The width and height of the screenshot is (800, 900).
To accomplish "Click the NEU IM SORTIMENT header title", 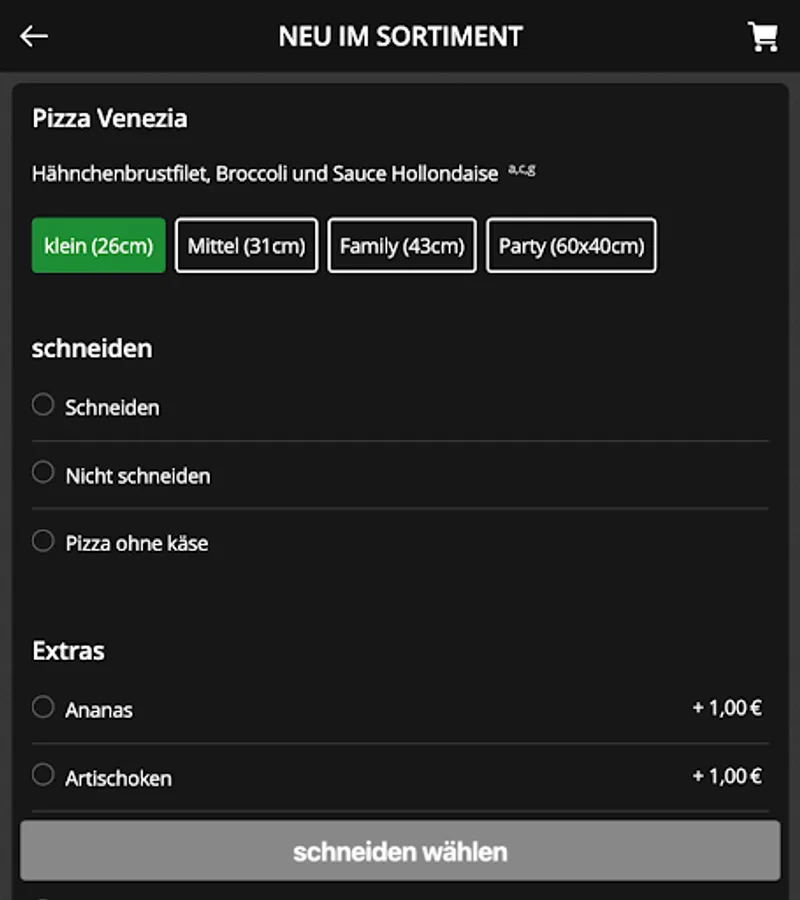I will click(x=400, y=37).
